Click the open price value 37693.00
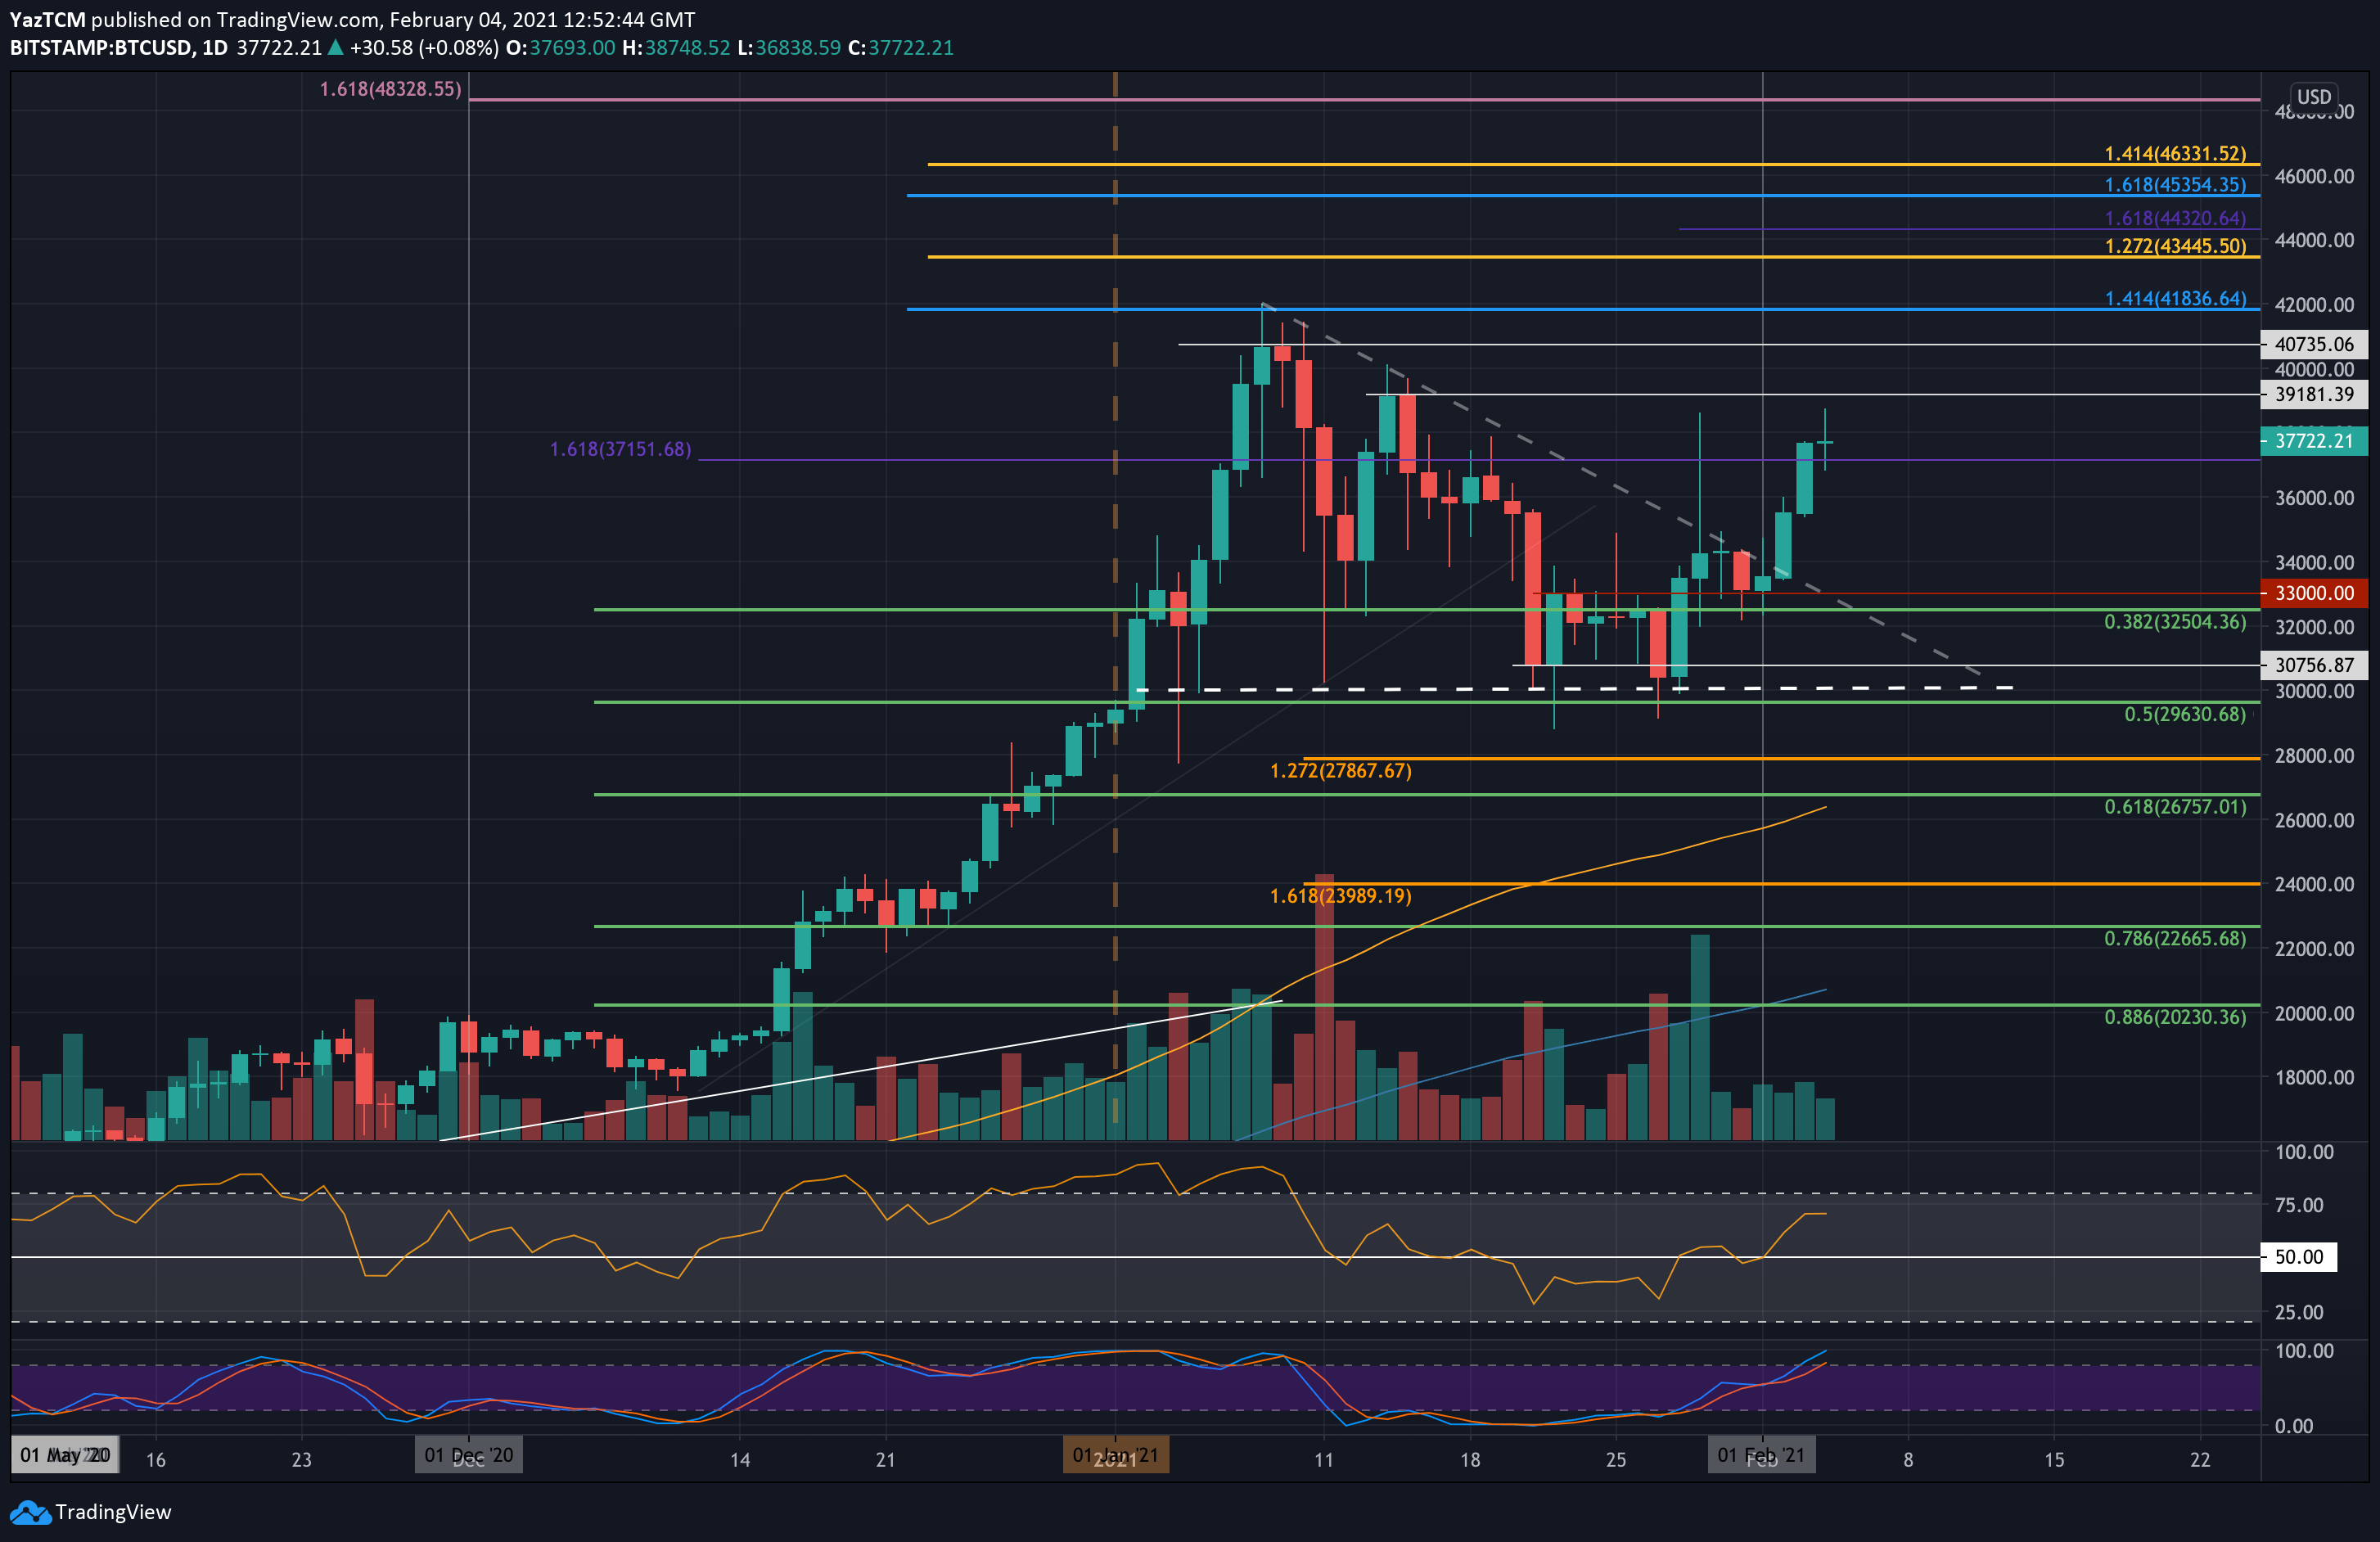The width and height of the screenshot is (2380, 1542). [571, 48]
